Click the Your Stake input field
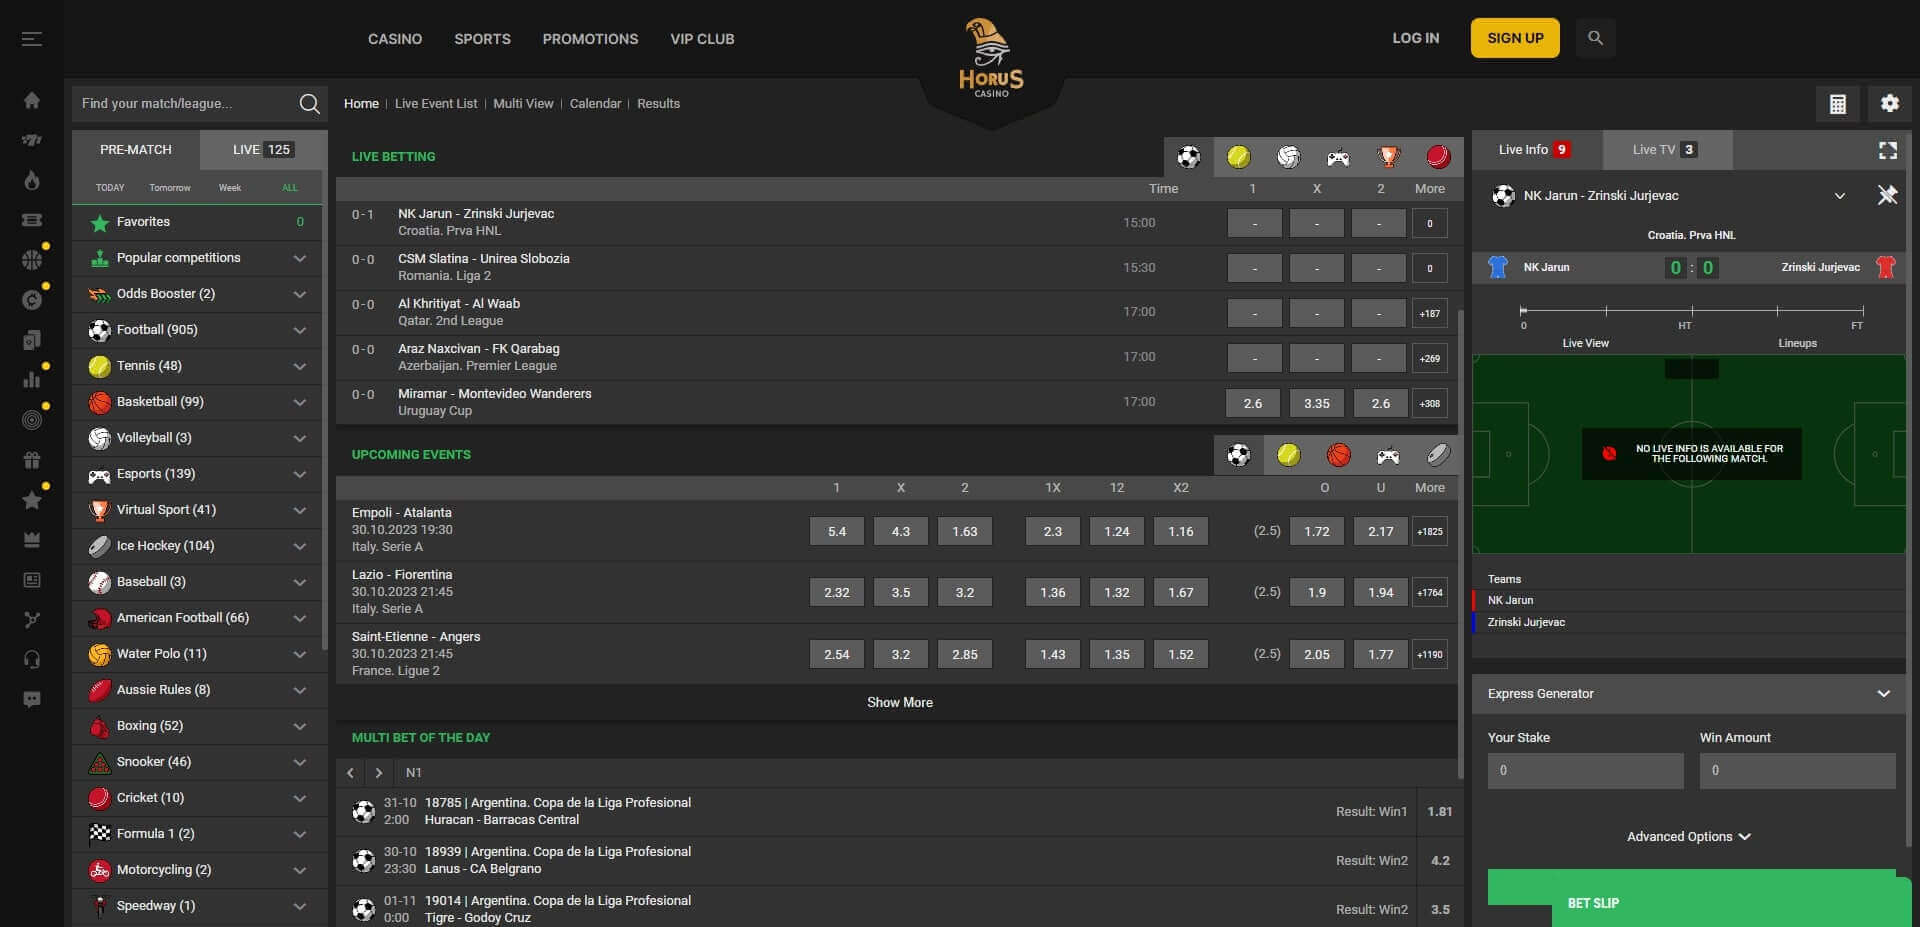This screenshot has height=927, width=1920. click(x=1585, y=771)
